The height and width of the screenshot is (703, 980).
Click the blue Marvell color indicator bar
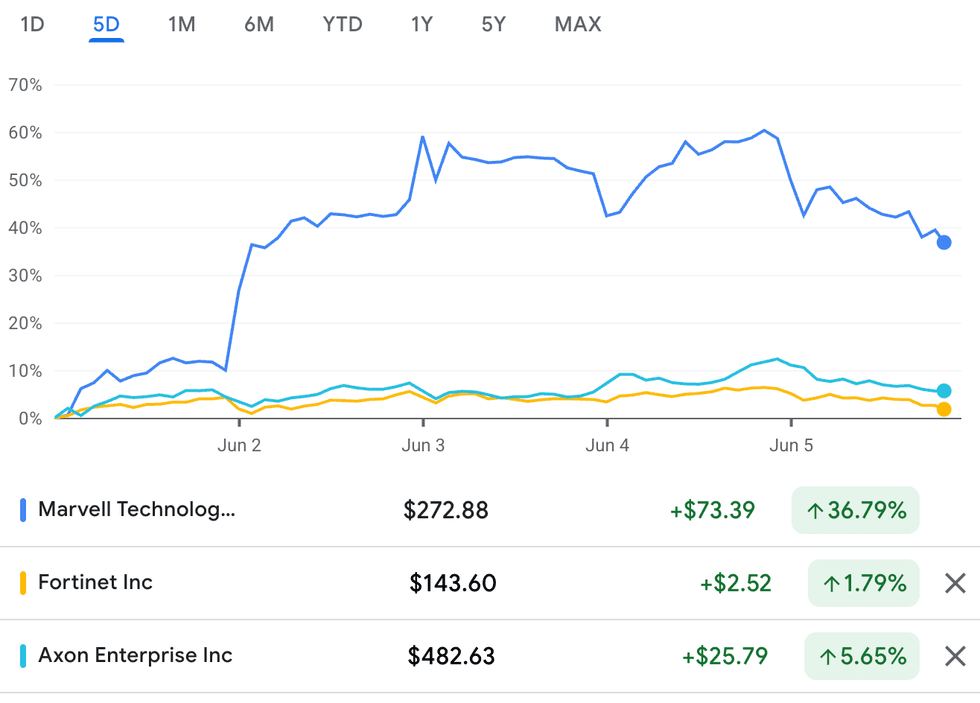pos(23,510)
